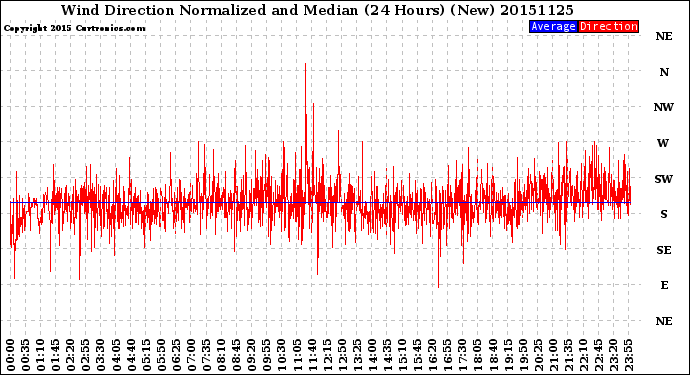Click the S axis label
Image resolution: width=690 pixels, height=375 pixels.
pyautogui.click(x=664, y=214)
